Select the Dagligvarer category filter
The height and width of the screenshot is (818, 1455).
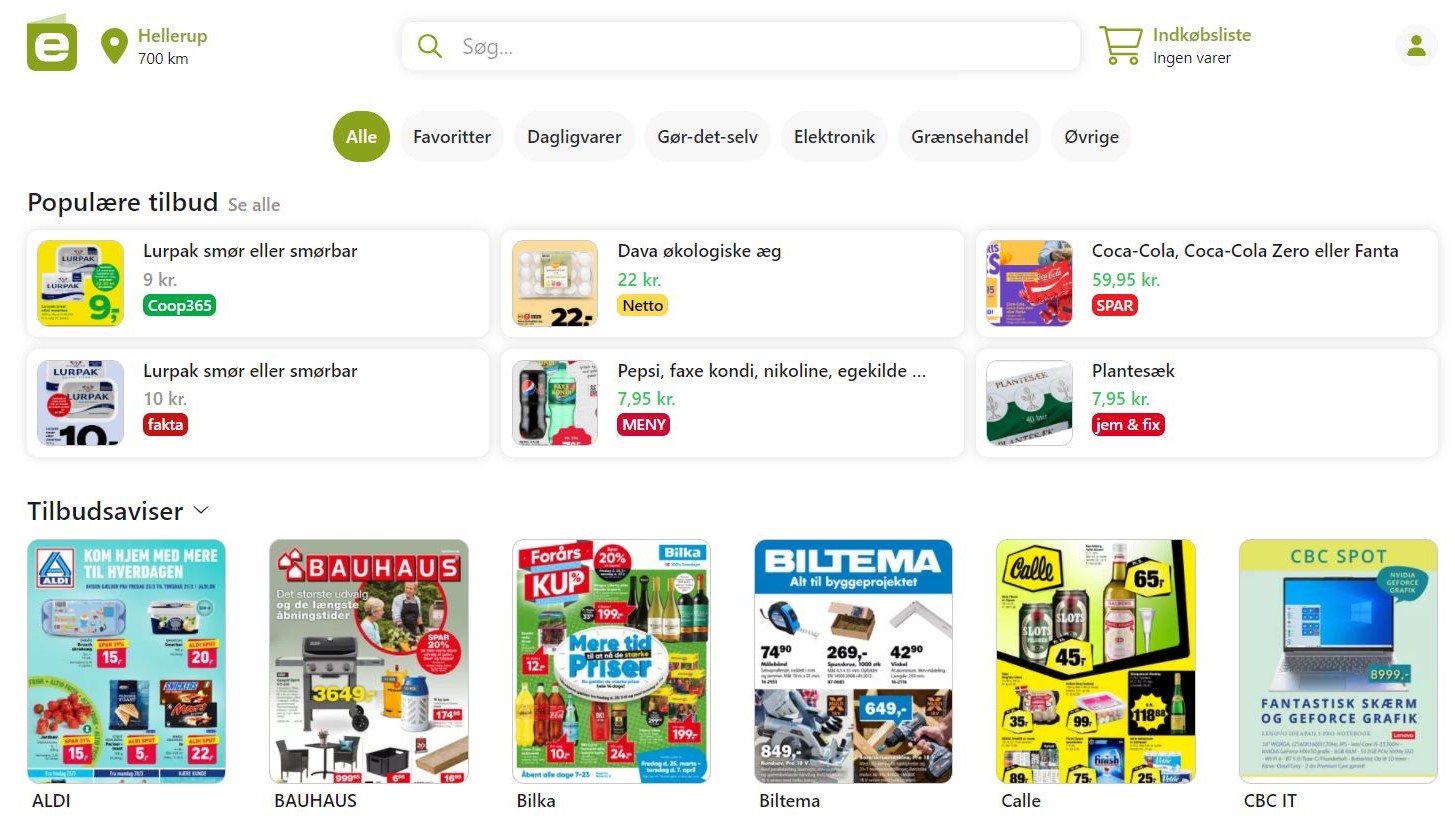(x=574, y=137)
